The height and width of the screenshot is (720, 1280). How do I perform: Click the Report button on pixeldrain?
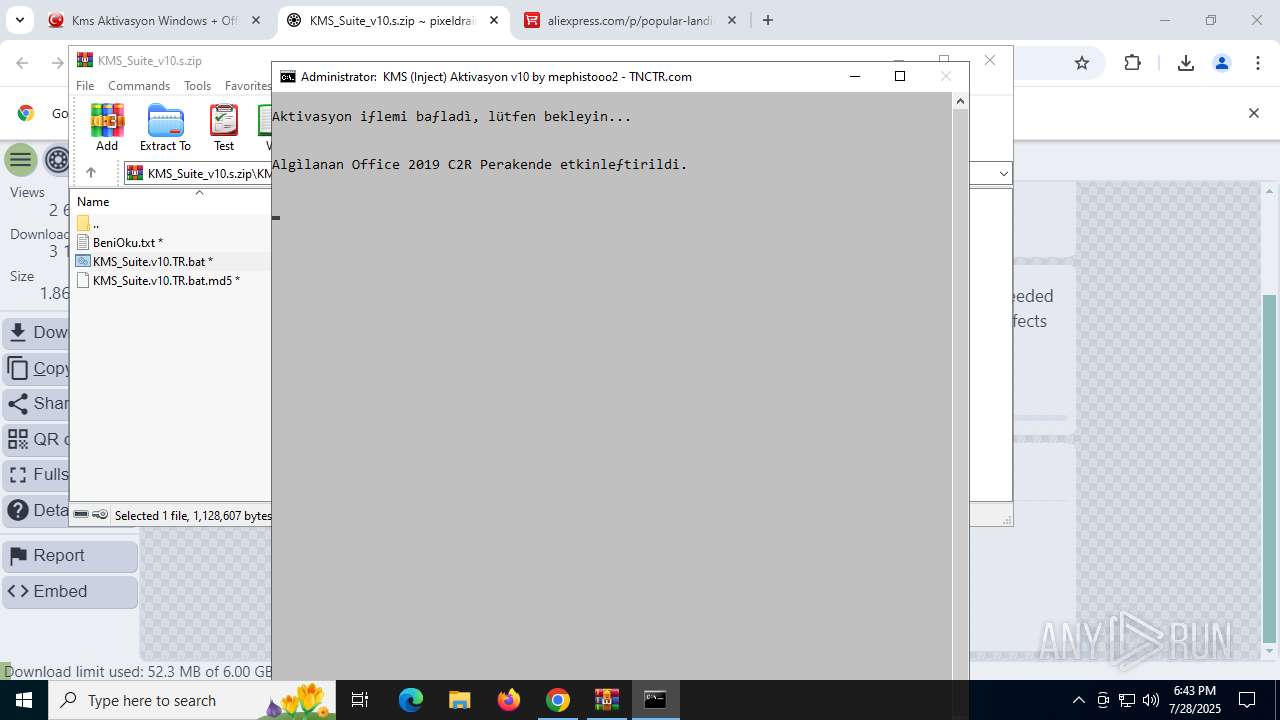click(x=70, y=556)
